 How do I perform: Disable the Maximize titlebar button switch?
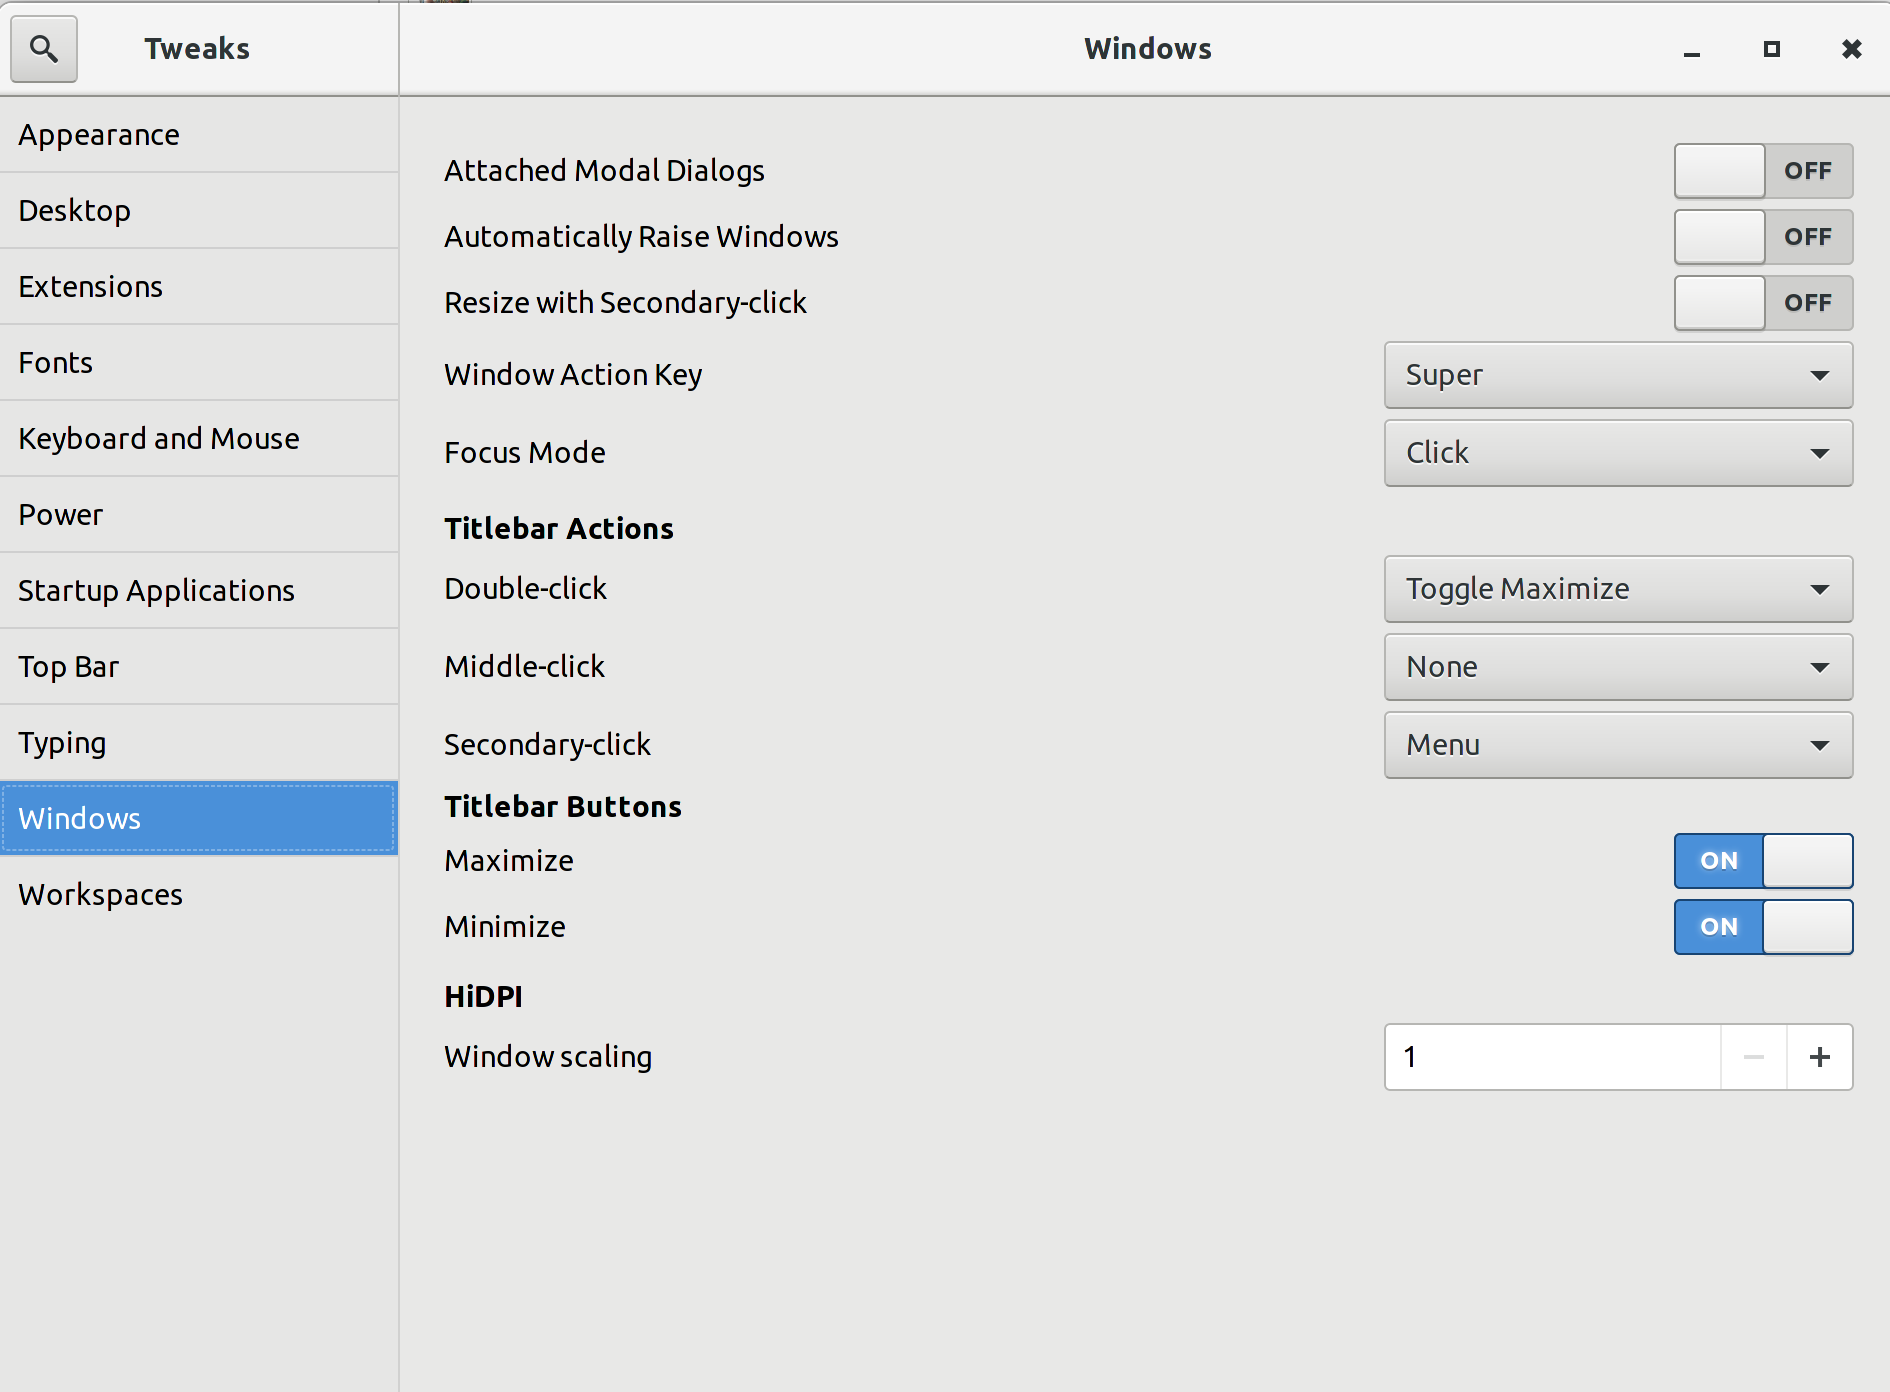pos(1762,861)
